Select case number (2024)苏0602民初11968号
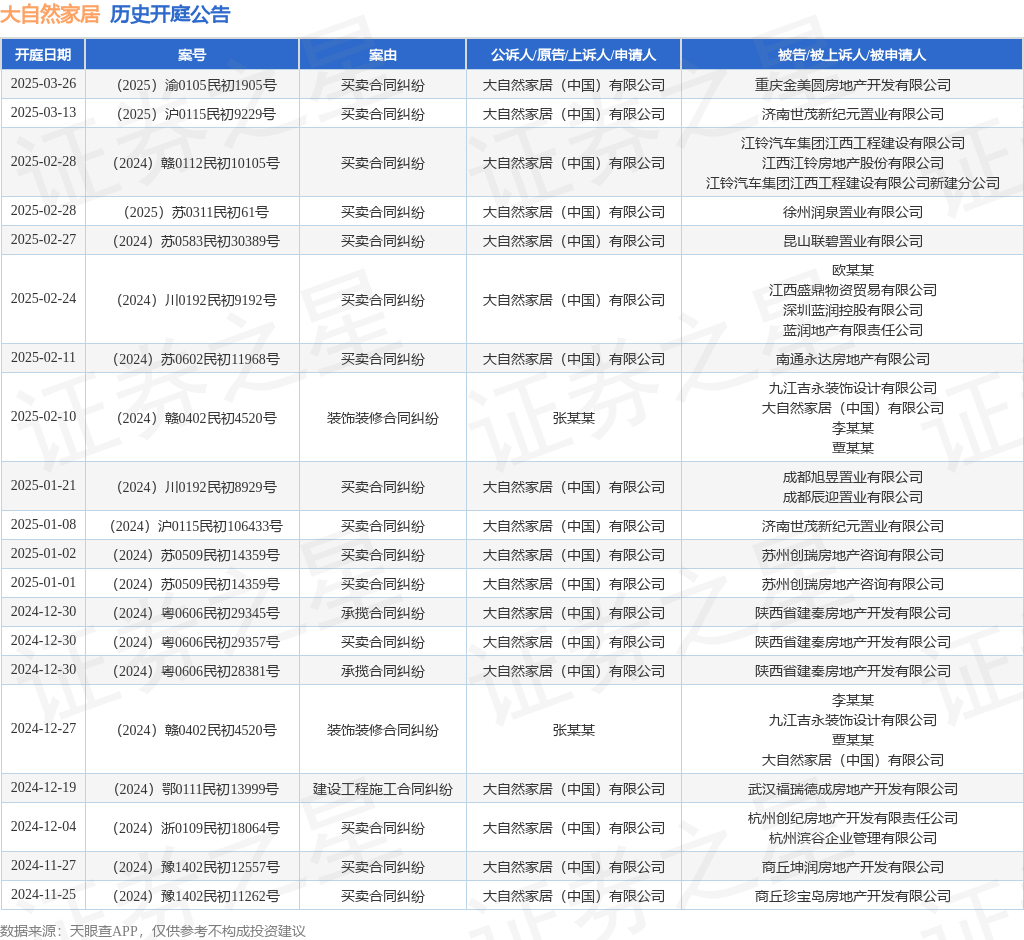The height and width of the screenshot is (940, 1024). coord(196,359)
